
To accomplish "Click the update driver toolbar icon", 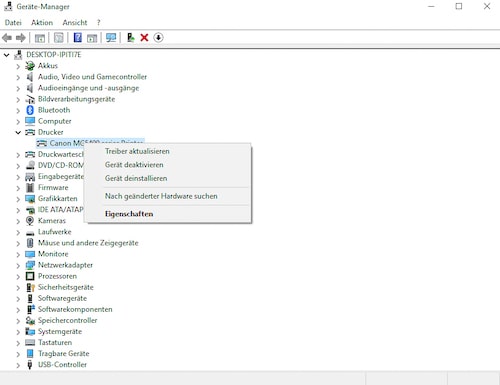I will pos(130,38).
